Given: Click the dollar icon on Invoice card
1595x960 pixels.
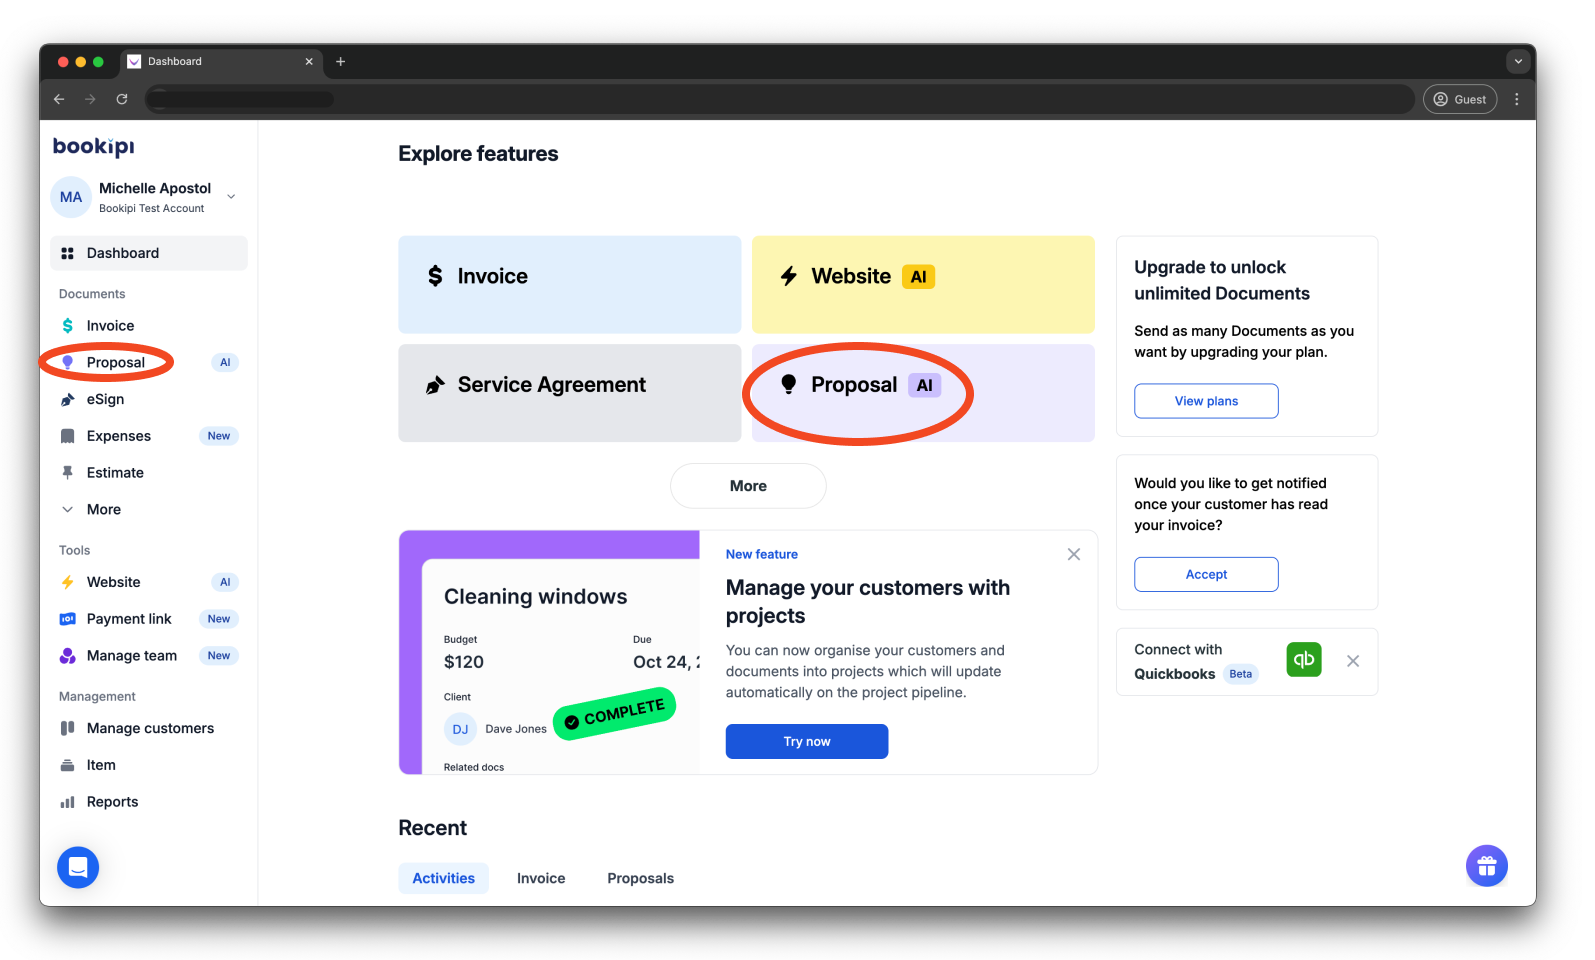Looking at the screenshot, I should pos(435,276).
